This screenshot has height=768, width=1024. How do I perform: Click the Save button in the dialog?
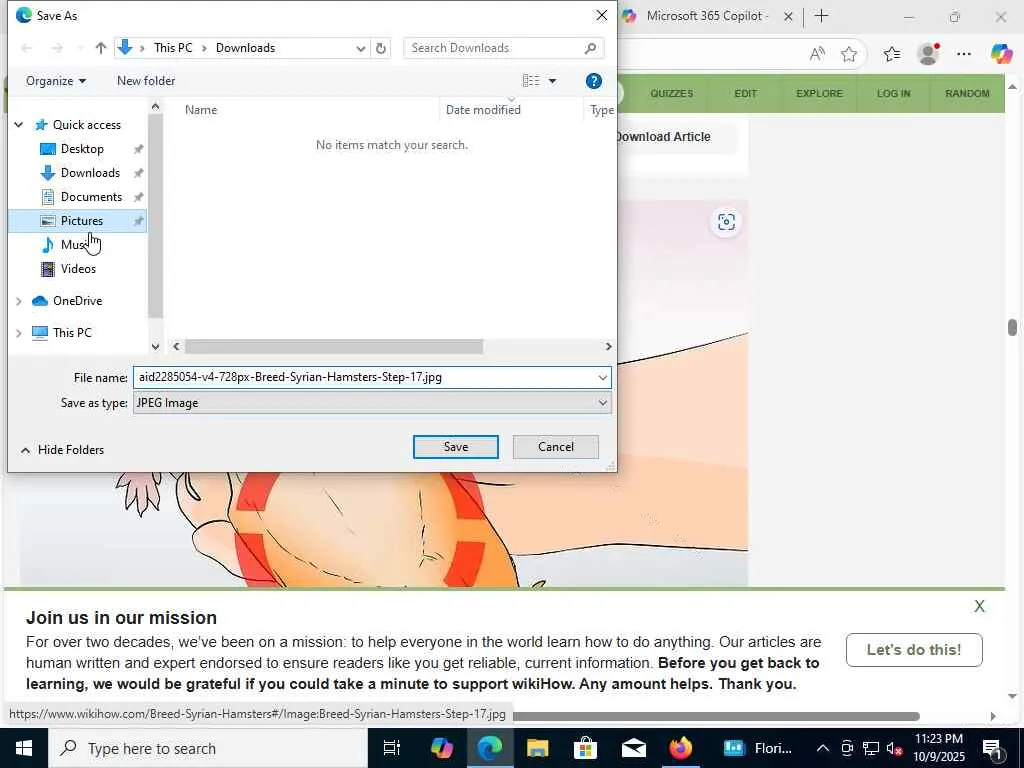[455, 447]
